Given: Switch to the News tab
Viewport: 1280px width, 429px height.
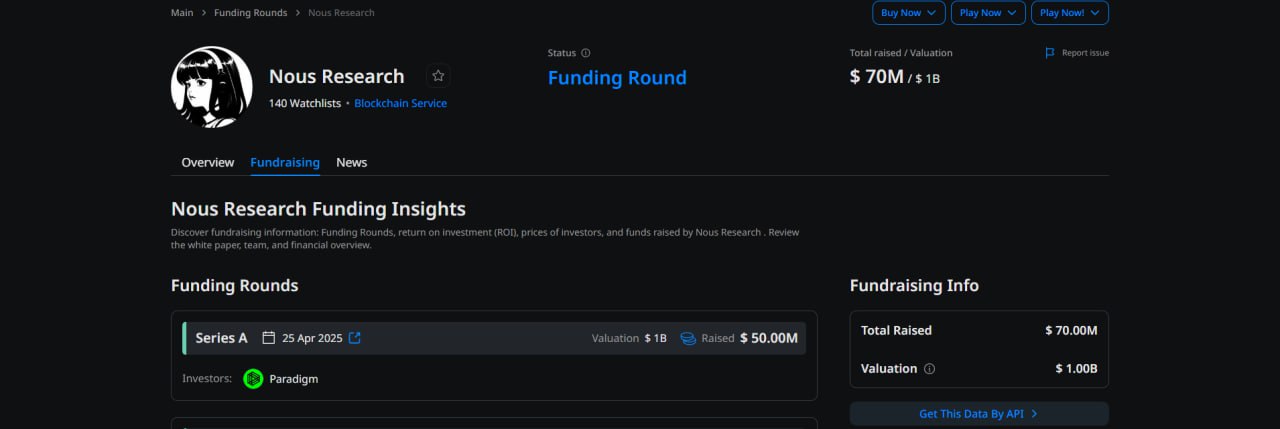Looking at the screenshot, I should 351,162.
